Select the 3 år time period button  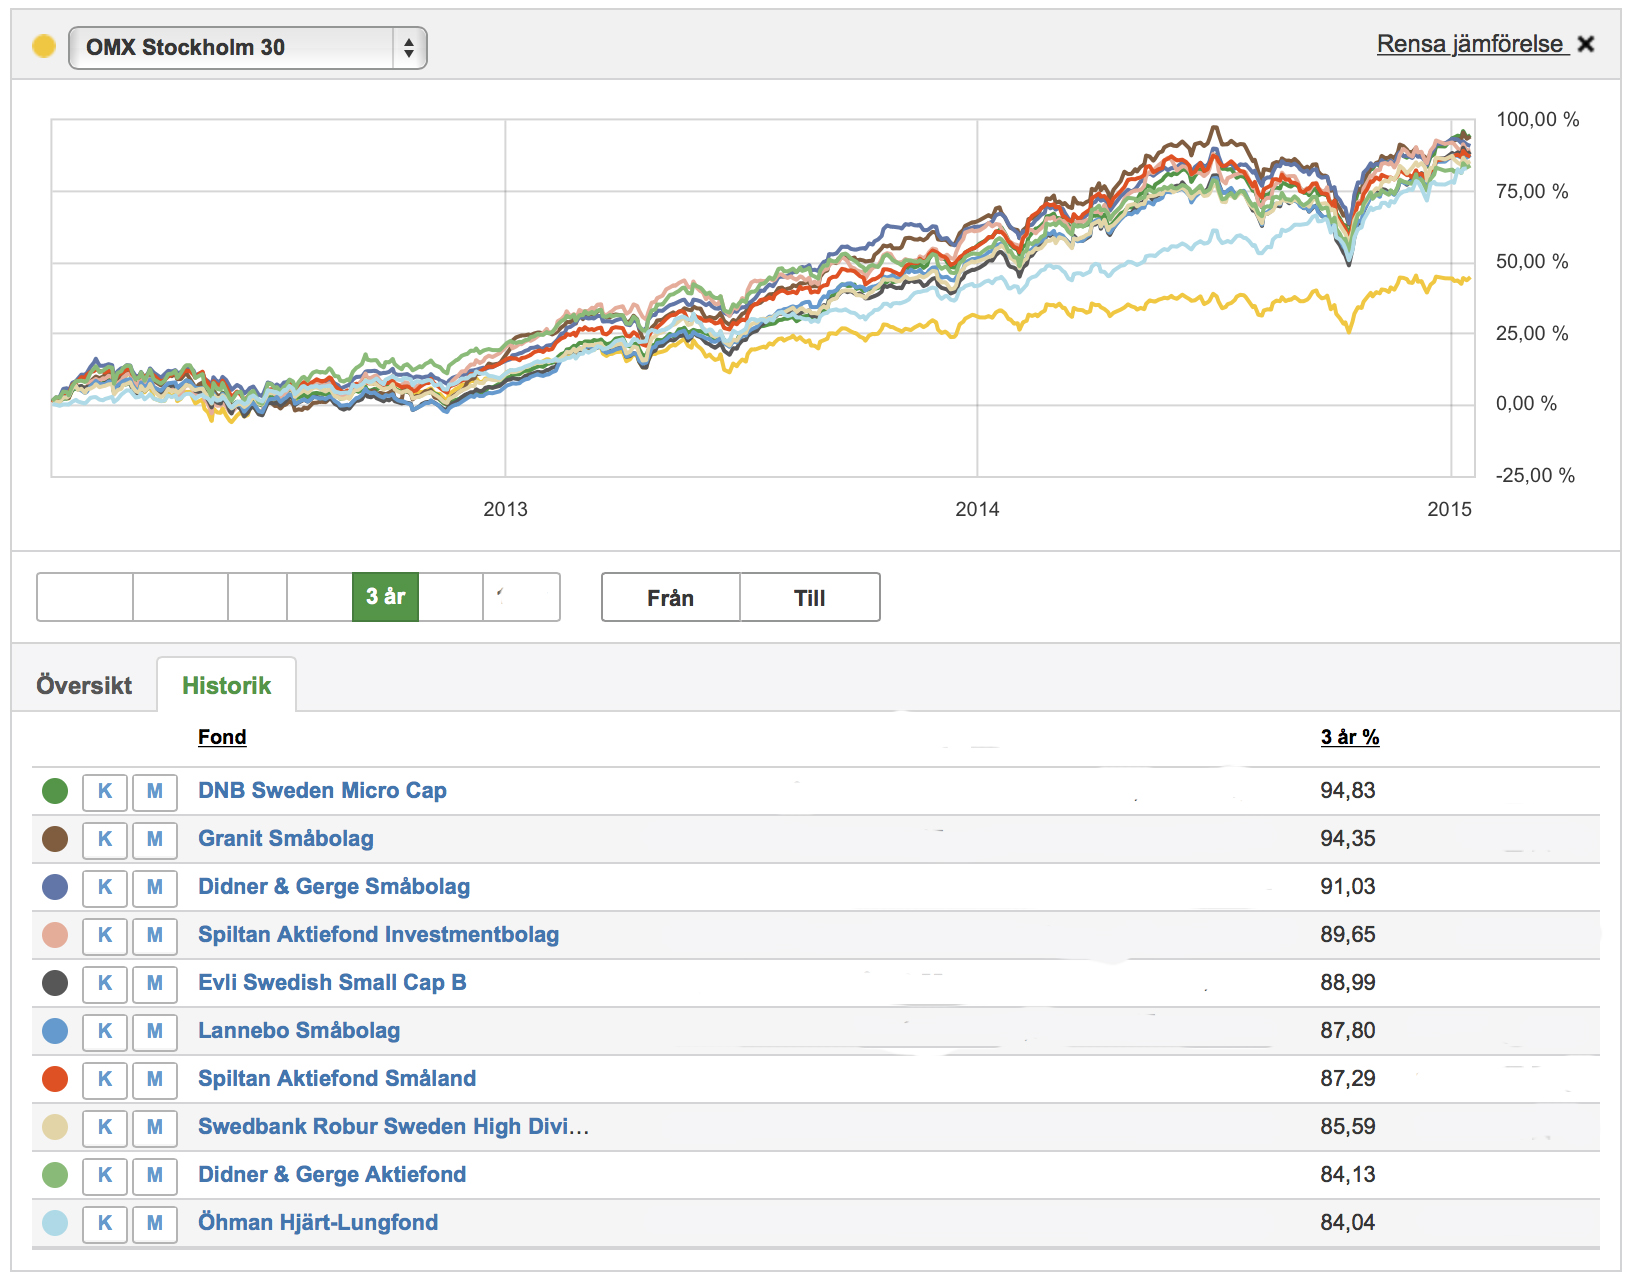point(385,597)
